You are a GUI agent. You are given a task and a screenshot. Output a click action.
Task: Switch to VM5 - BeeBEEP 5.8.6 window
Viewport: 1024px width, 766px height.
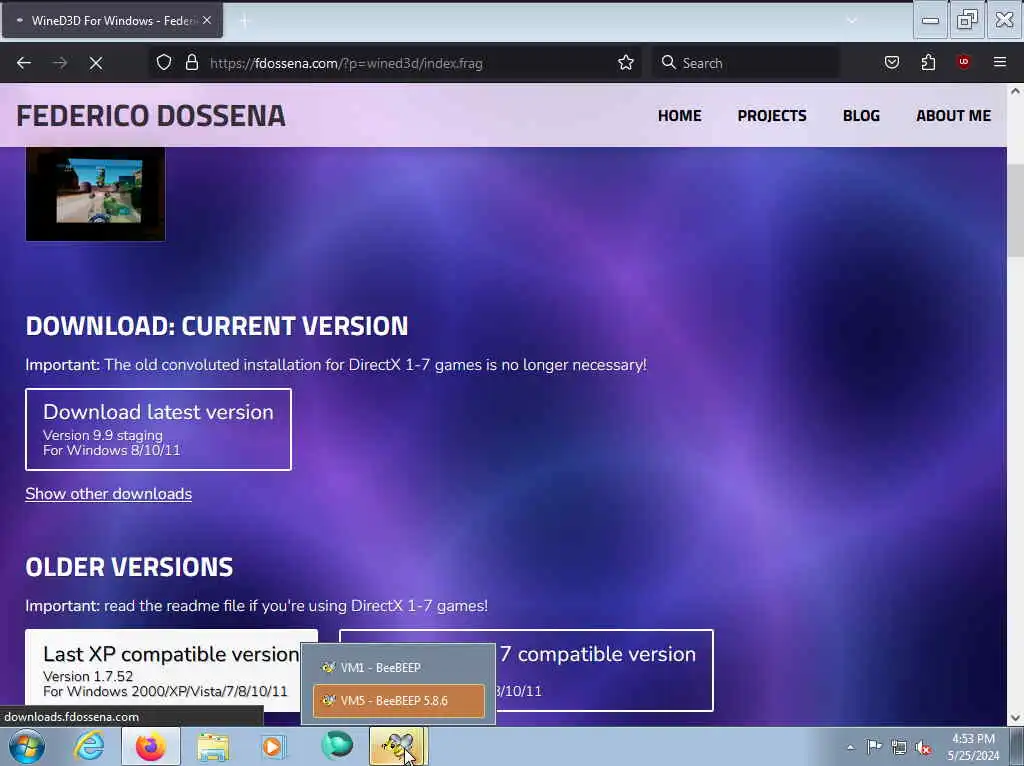point(398,701)
